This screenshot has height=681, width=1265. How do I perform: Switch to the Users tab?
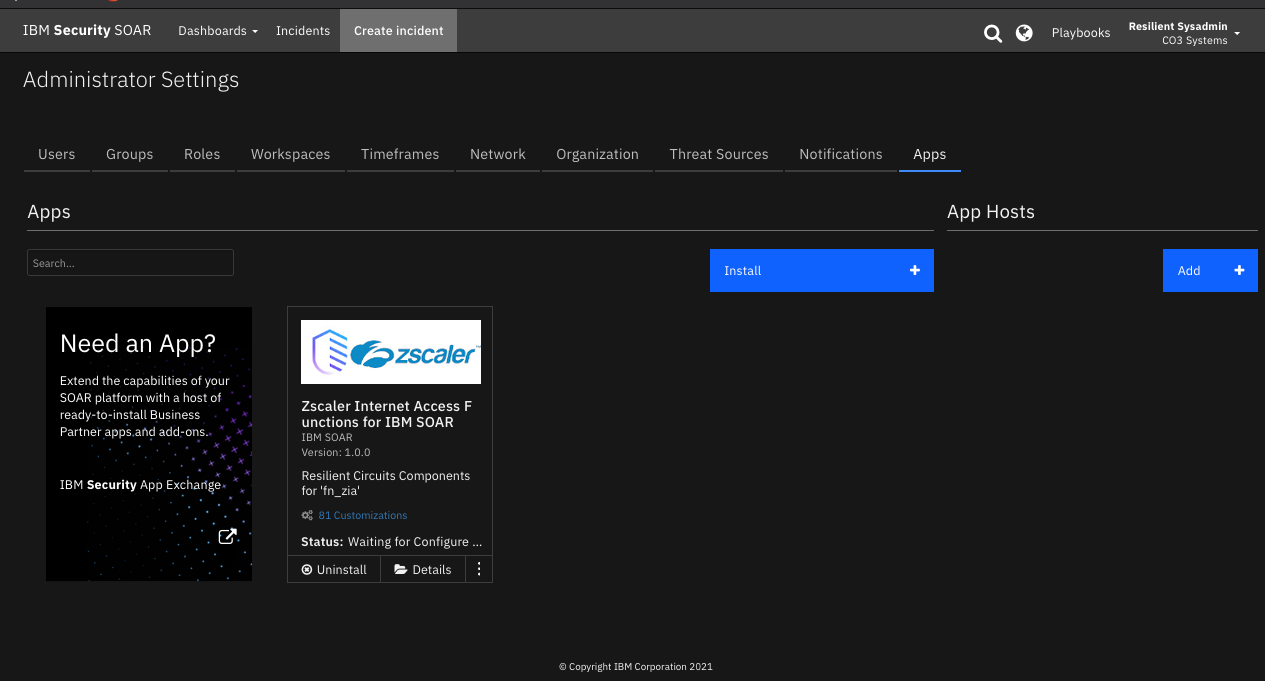pos(56,154)
